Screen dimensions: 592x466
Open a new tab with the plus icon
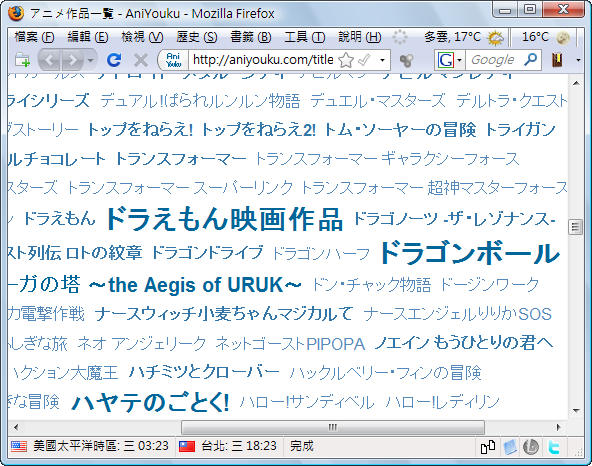pyautogui.click(x=22, y=60)
